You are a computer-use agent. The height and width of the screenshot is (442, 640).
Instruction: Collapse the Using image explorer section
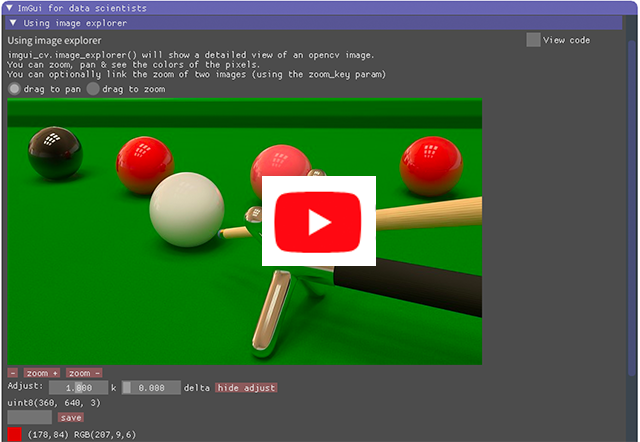coord(13,23)
